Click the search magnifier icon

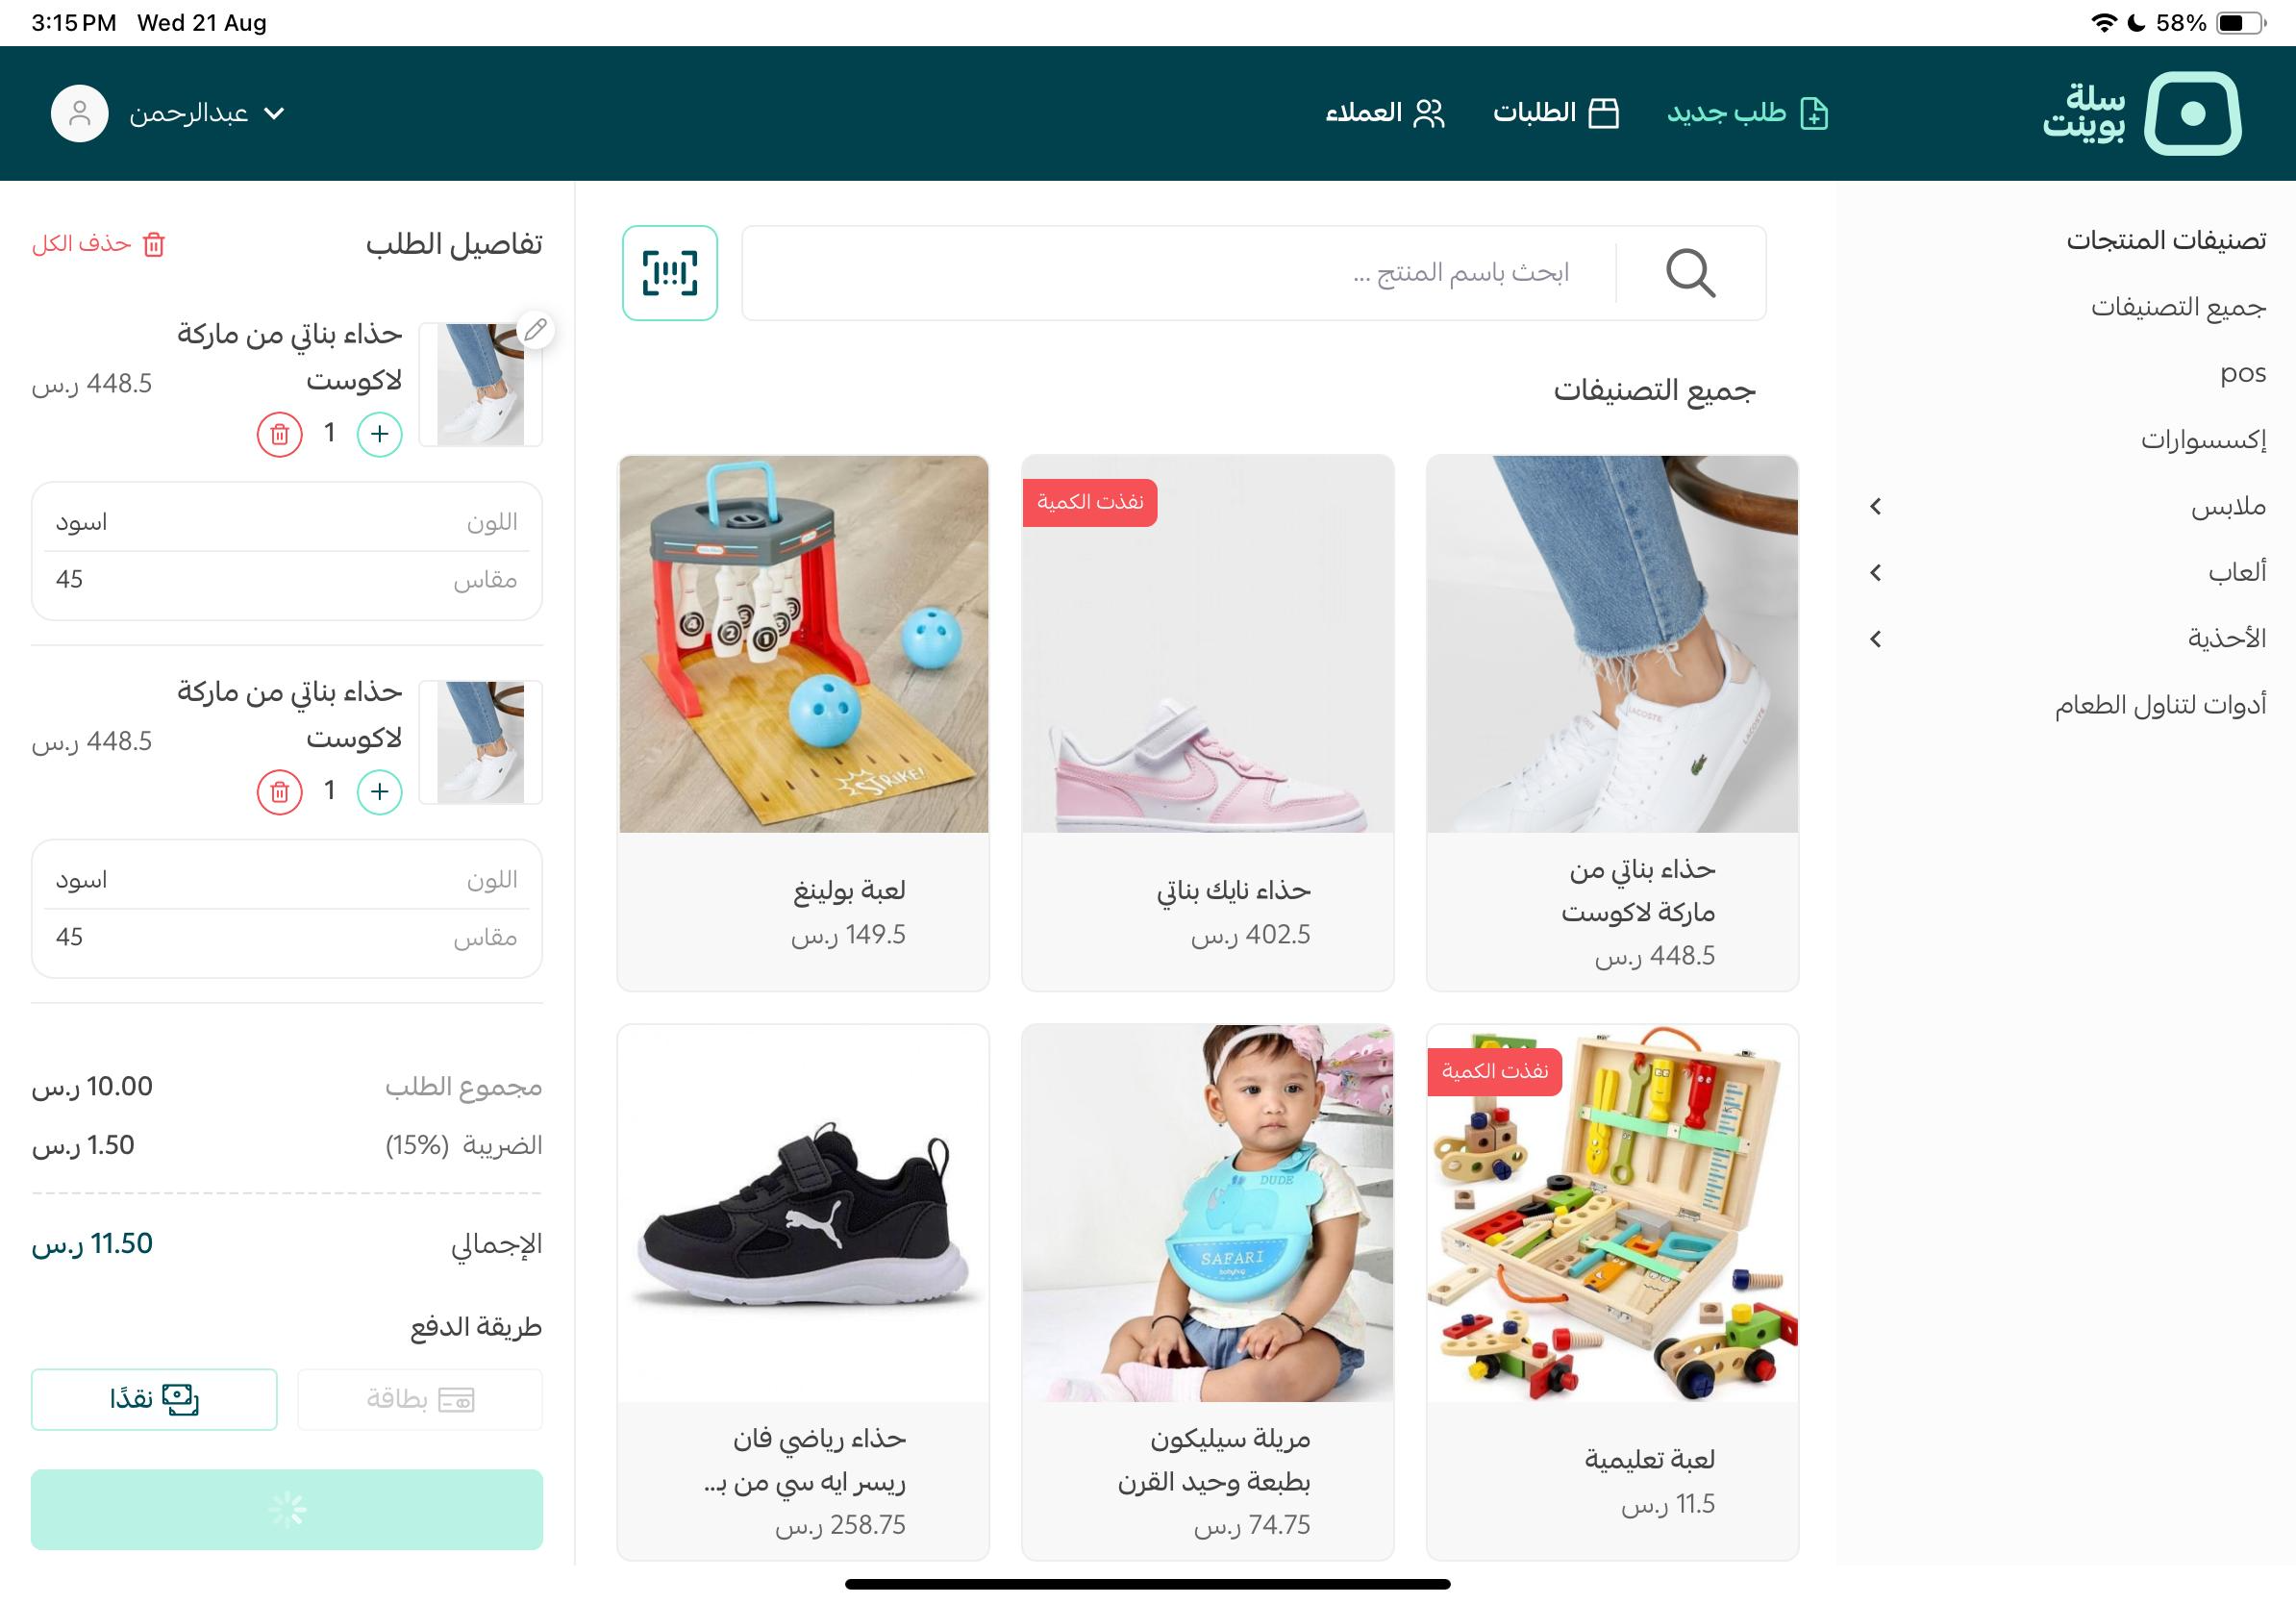(1690, 273)
